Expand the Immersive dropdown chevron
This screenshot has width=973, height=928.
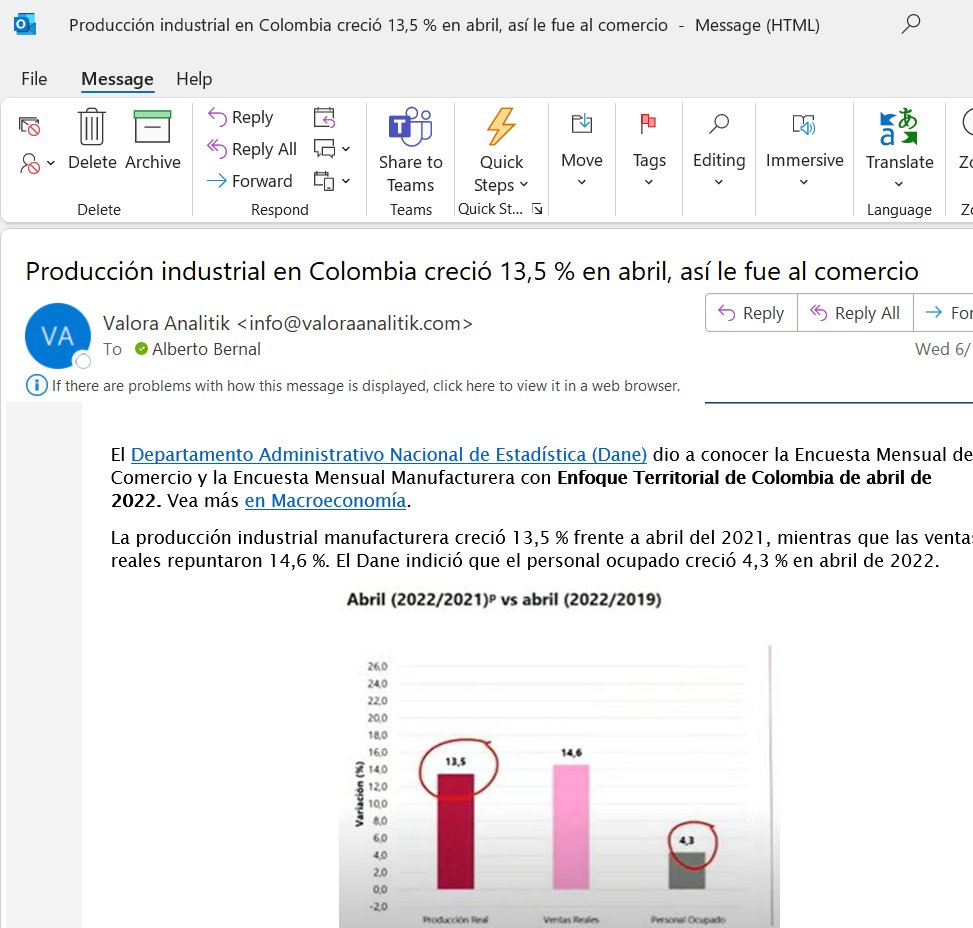click(x=804, y=182)
